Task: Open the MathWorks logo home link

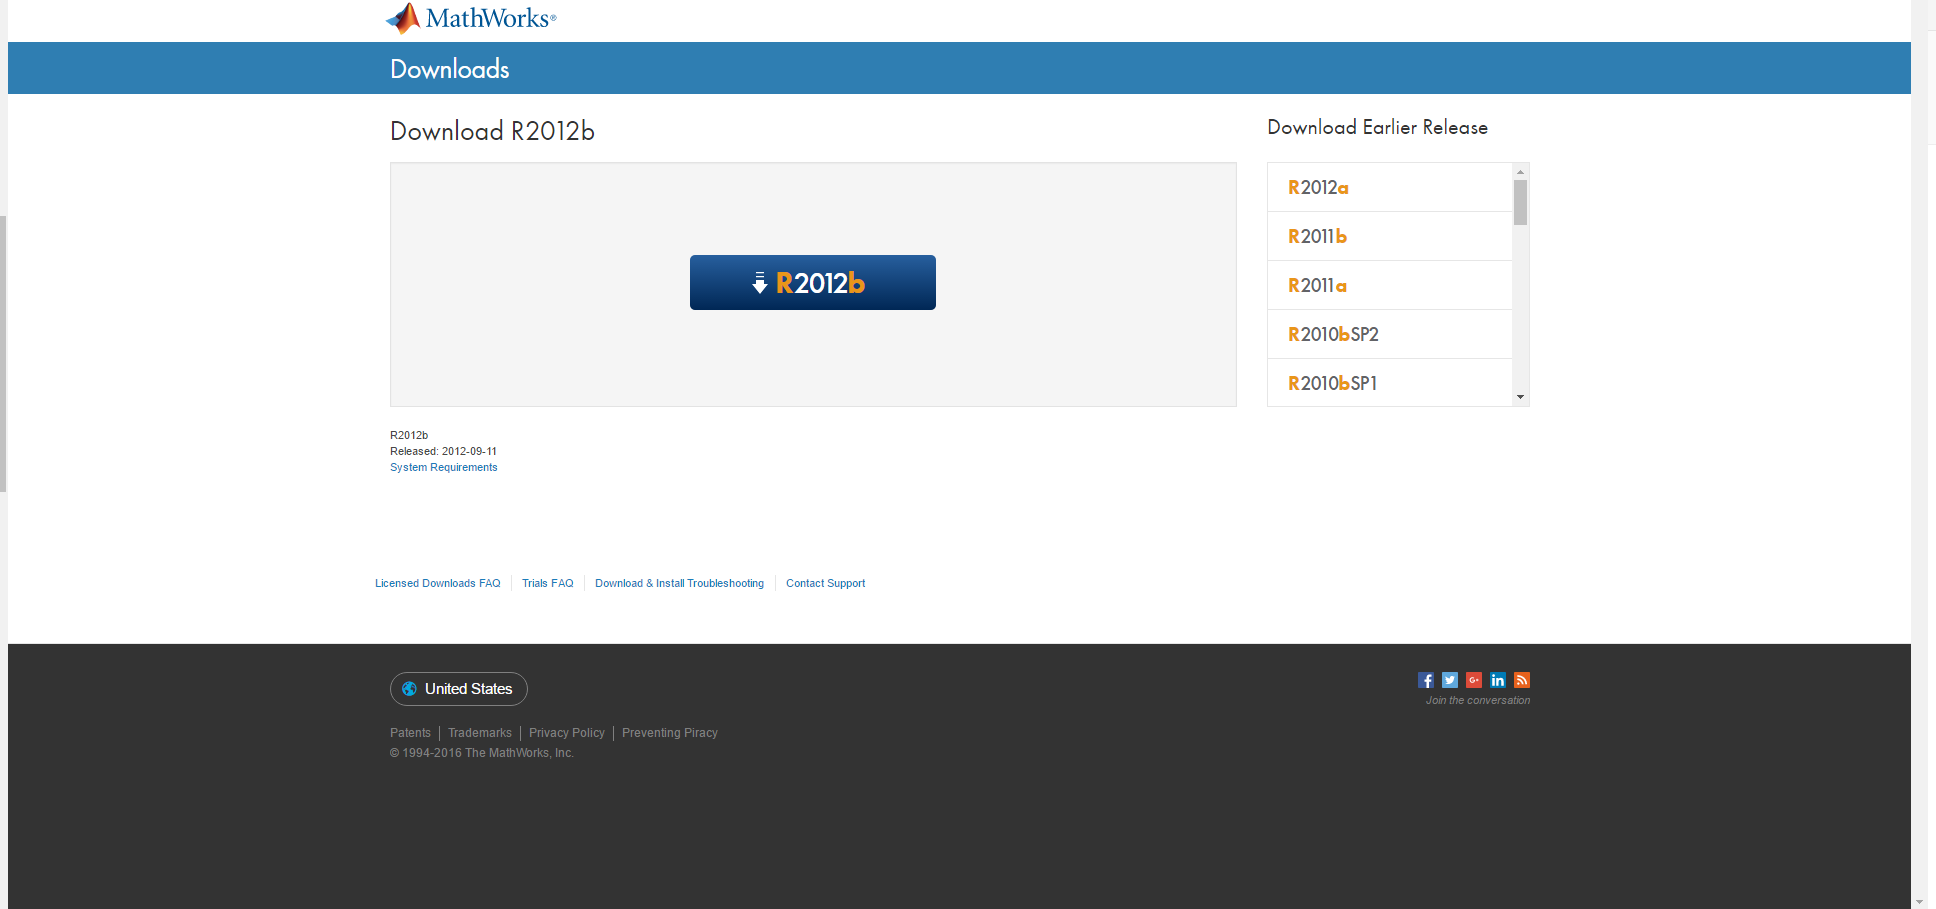Action: pos(471,18)
